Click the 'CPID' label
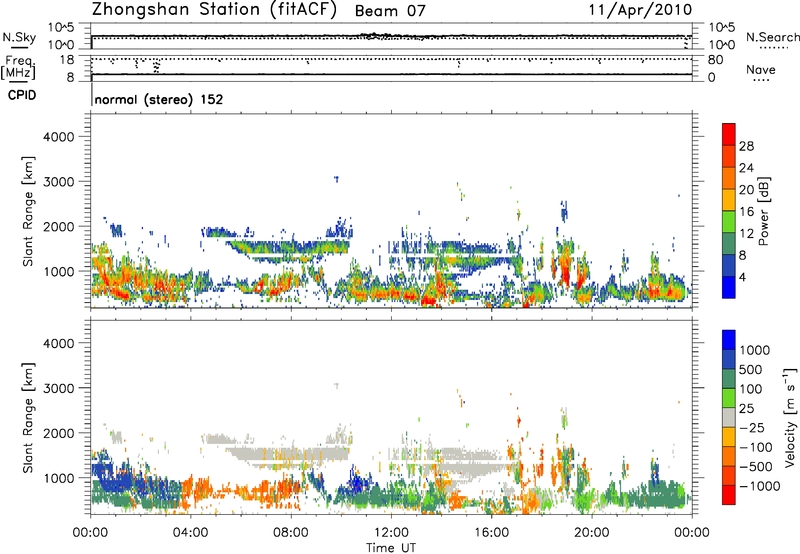 (22, 95)
